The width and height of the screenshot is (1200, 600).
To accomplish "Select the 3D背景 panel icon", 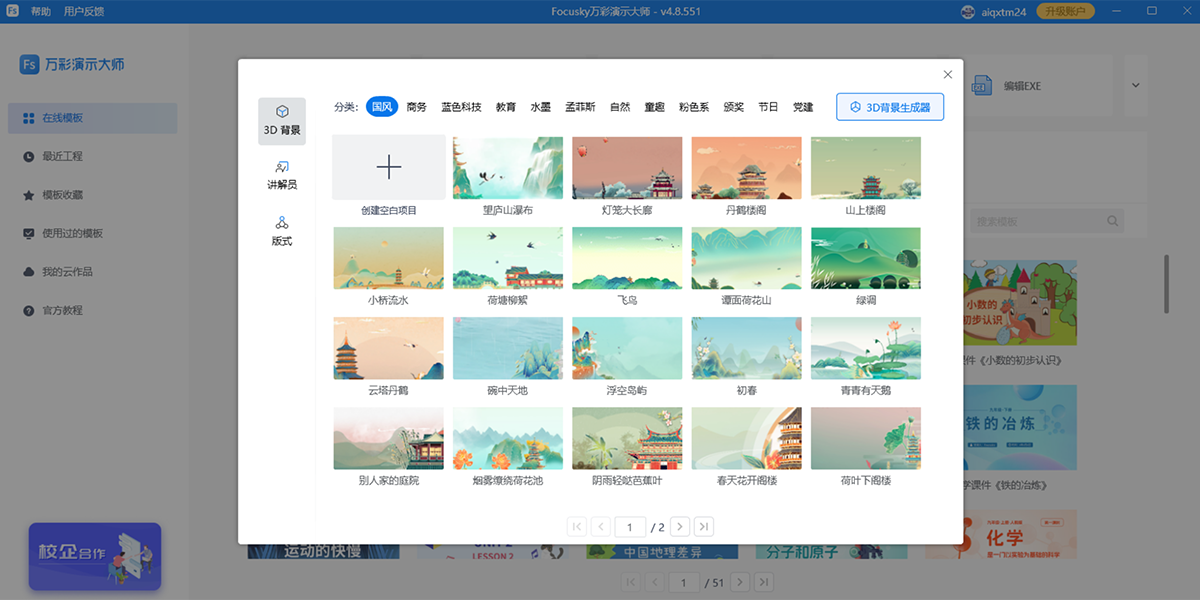I will [x=281, y=117].
